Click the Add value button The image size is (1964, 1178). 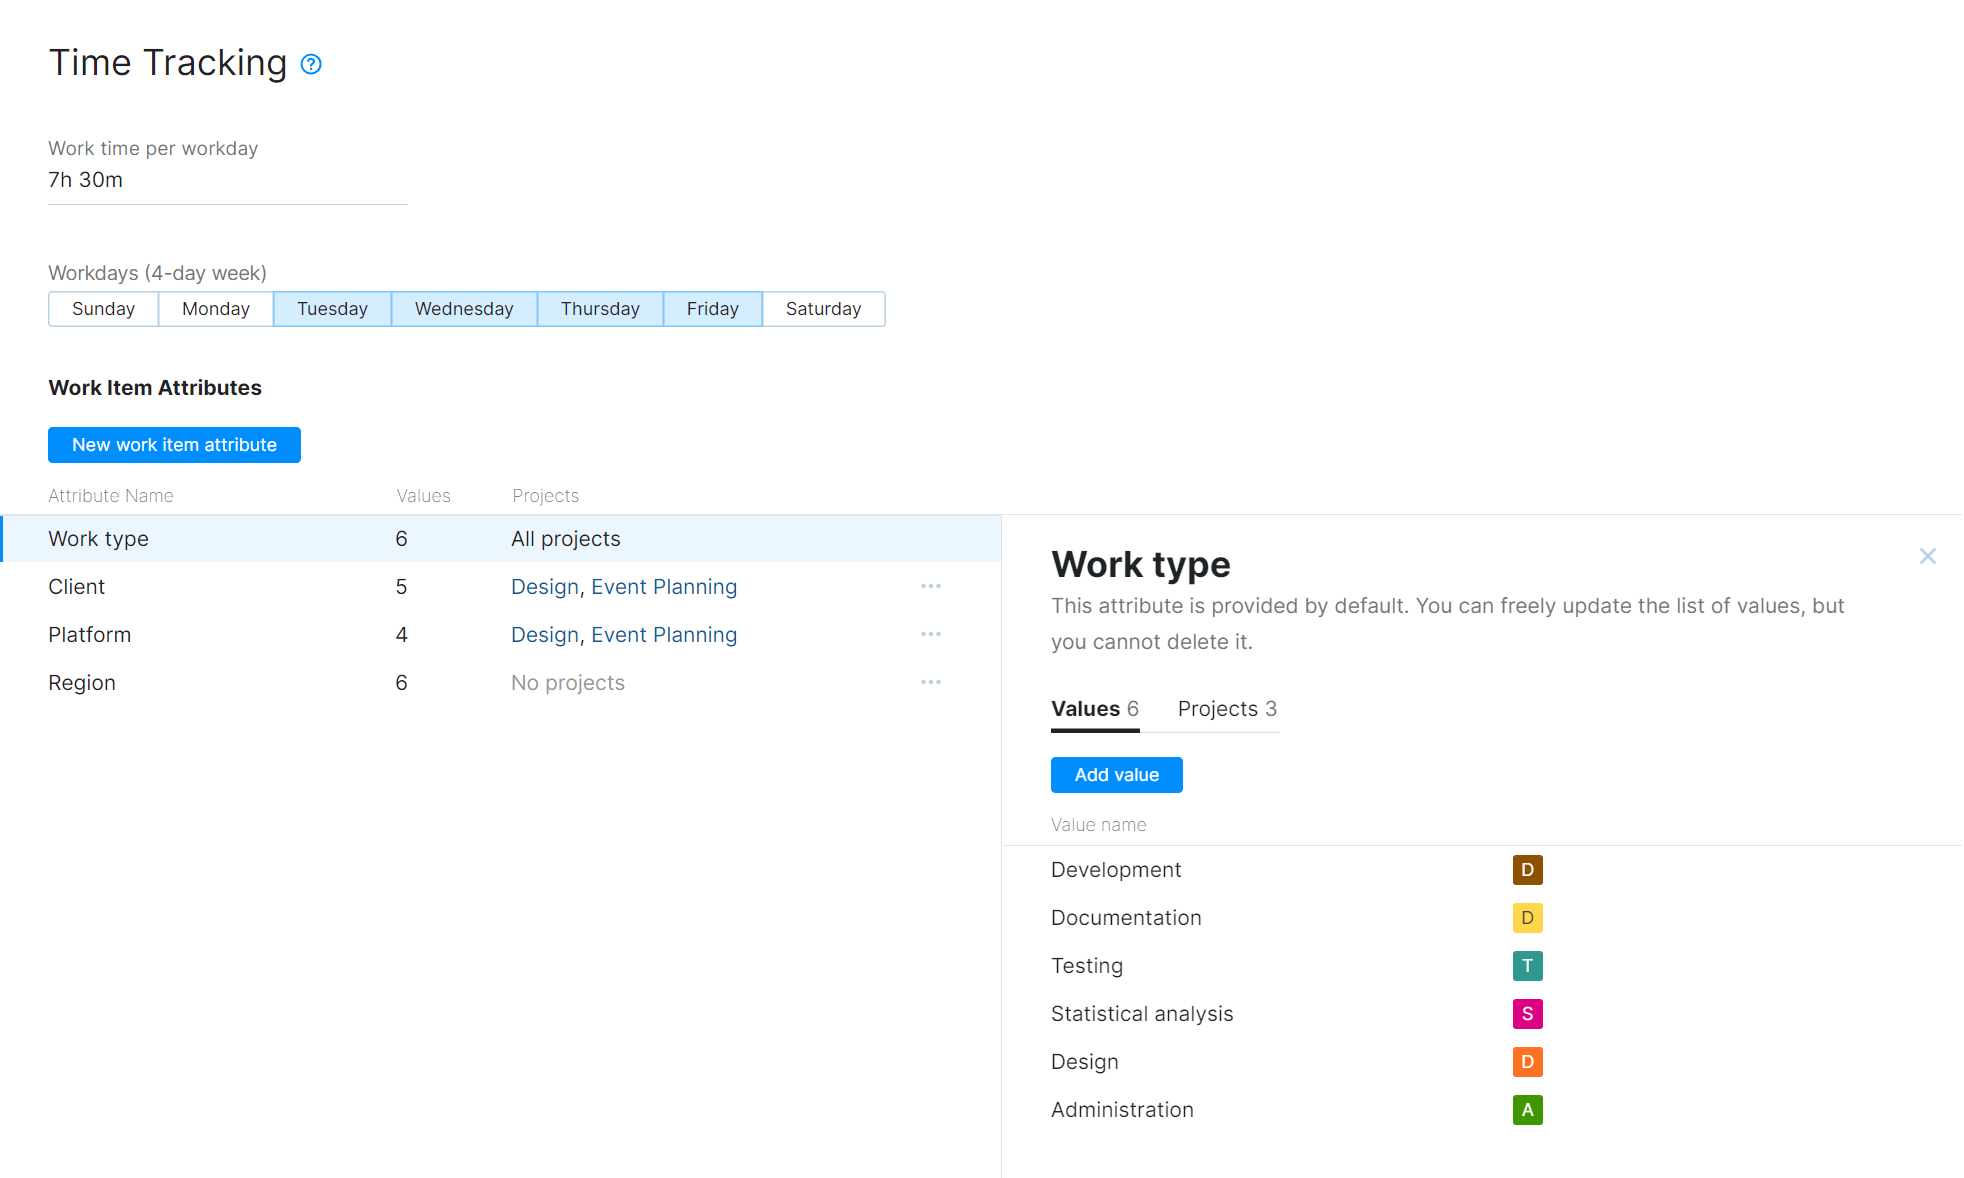pyautogui.click(x=1116, y=774)
